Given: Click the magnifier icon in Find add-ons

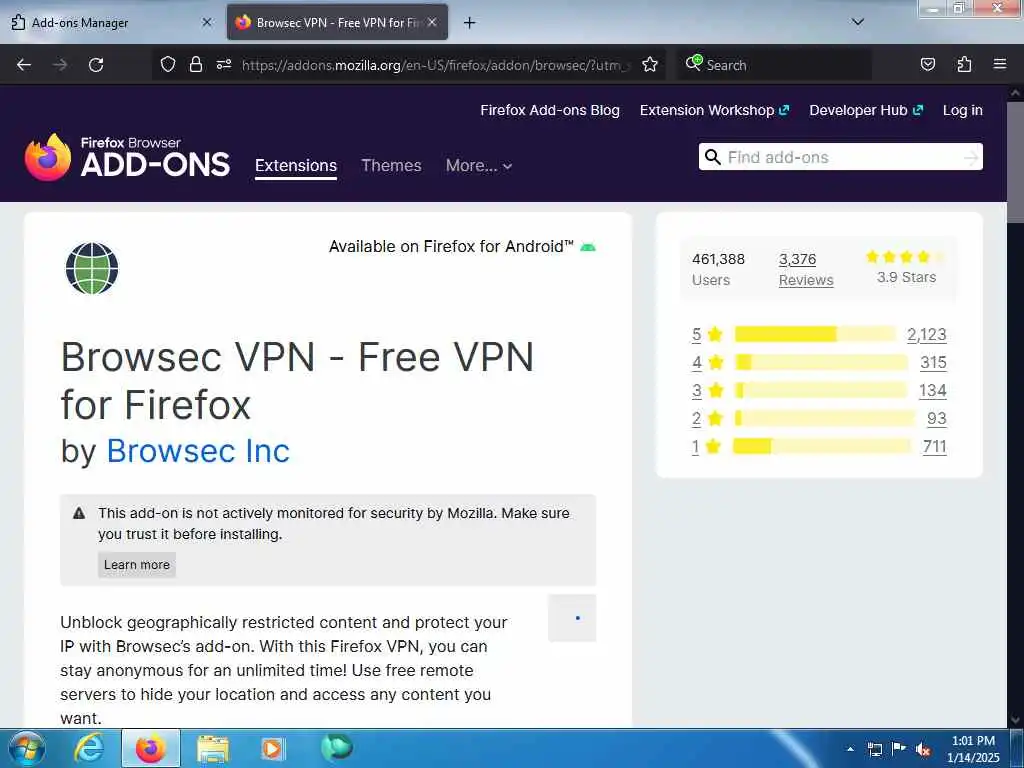Looking at the screenshot, I should click(713, 157).
